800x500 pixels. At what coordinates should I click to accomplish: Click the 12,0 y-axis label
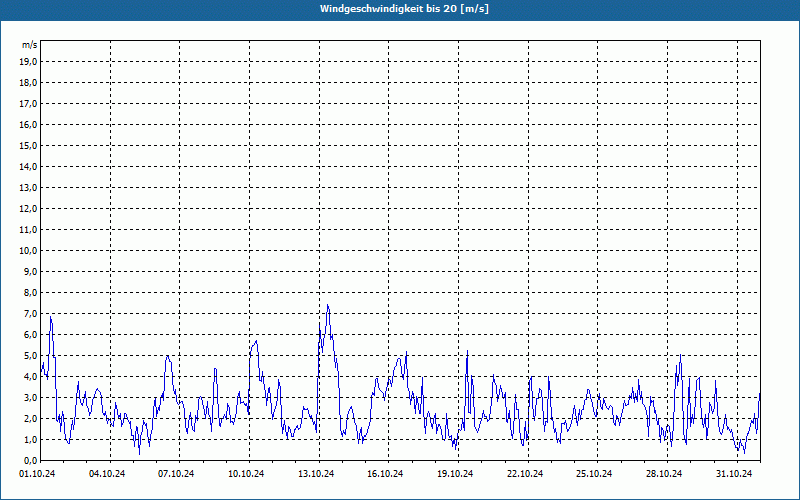29,208
